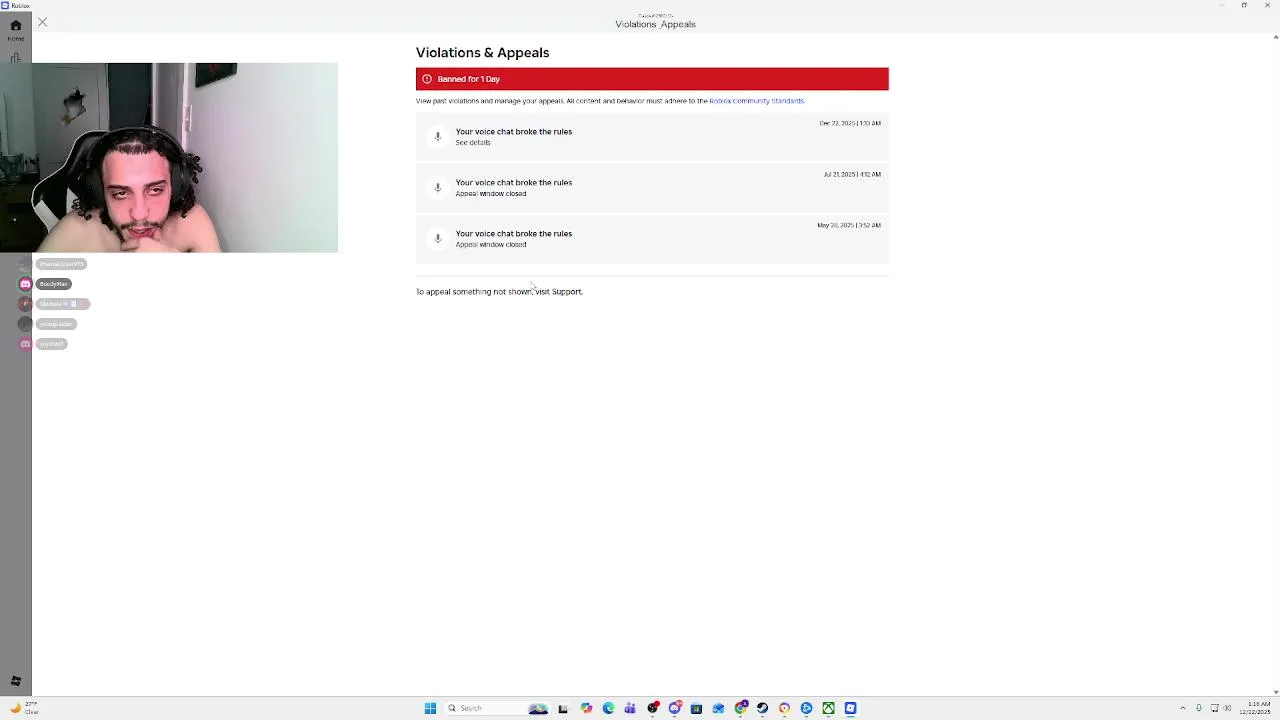The width and height of the screenshot is (1280, 720).
Task: Click the 'Banned for 1 Day' red banner
Action: coord(652,79)
